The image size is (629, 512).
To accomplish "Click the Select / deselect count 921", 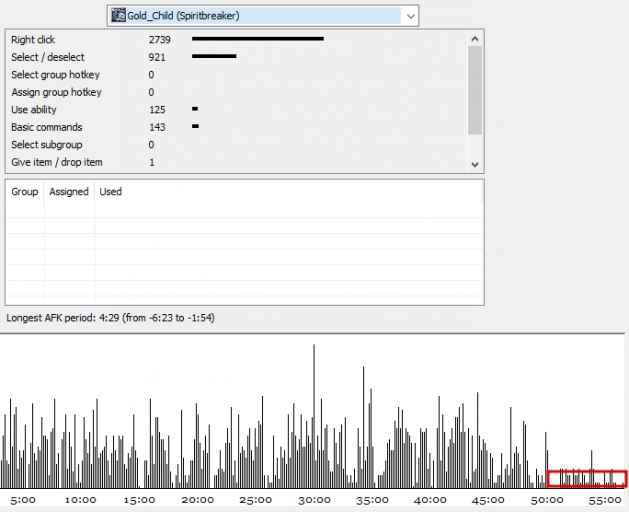I will click(157, 57).
